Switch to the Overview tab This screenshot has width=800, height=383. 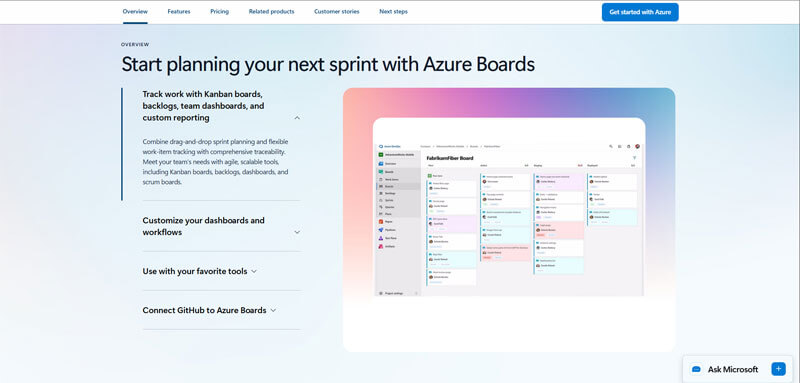[x=135, y=12]
